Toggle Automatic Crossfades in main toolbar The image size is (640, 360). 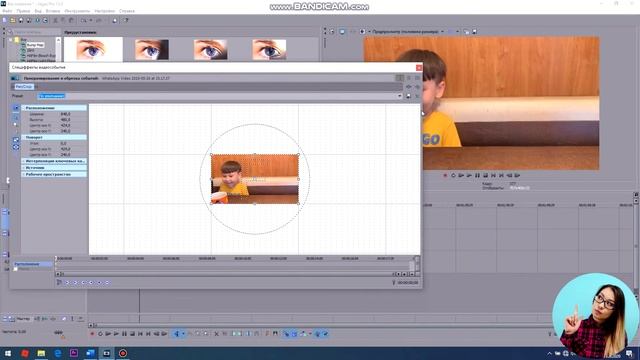point(294,334)
